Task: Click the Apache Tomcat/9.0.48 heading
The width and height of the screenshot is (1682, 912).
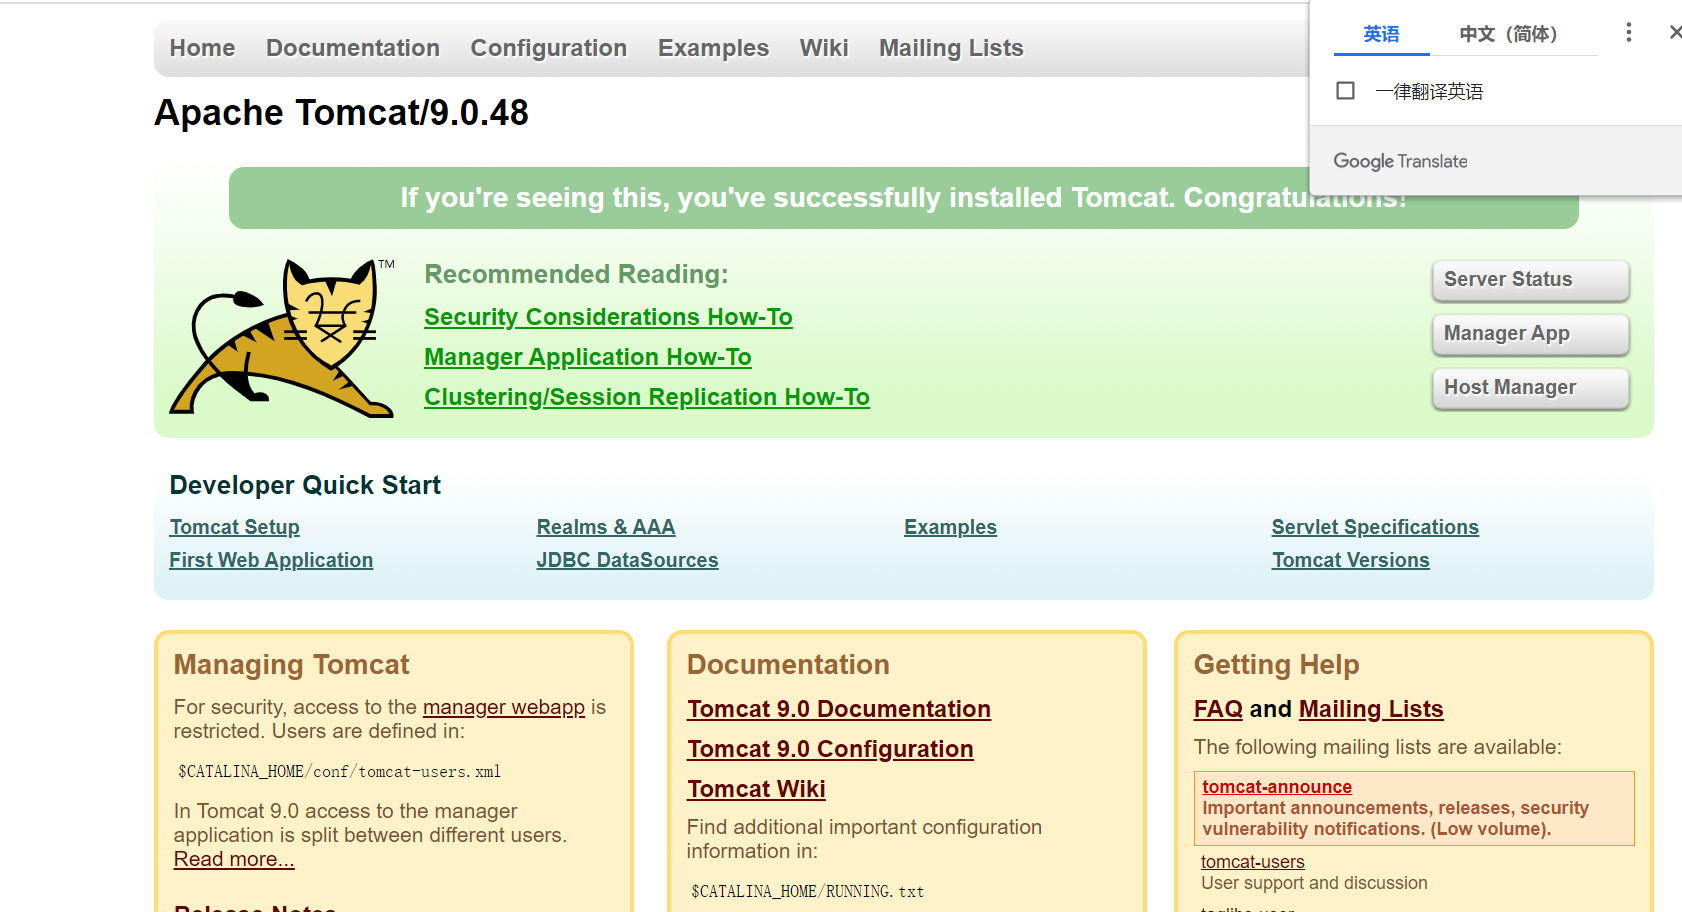Action: pyautogui.click(x=341, y=112)
